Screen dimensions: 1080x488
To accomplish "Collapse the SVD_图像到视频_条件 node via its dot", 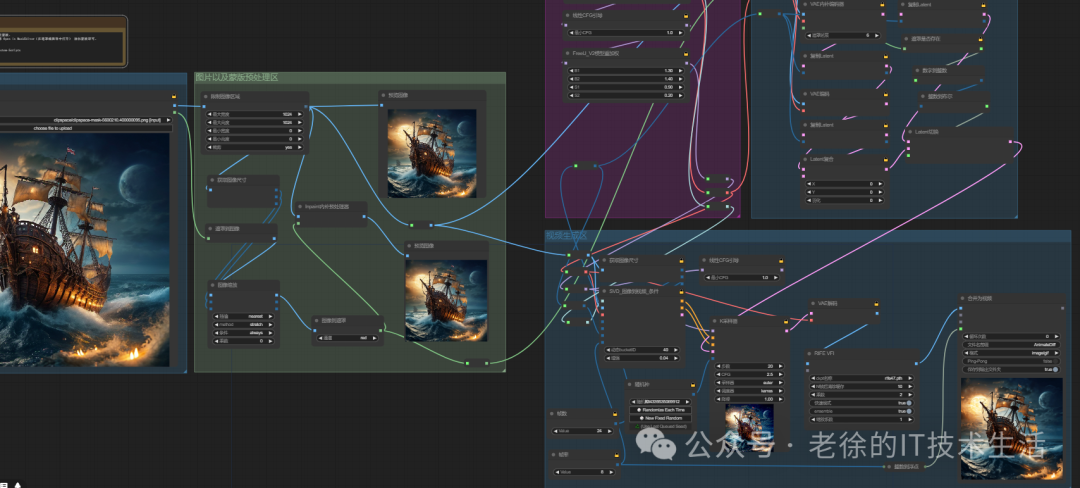I will click(605, 291).
